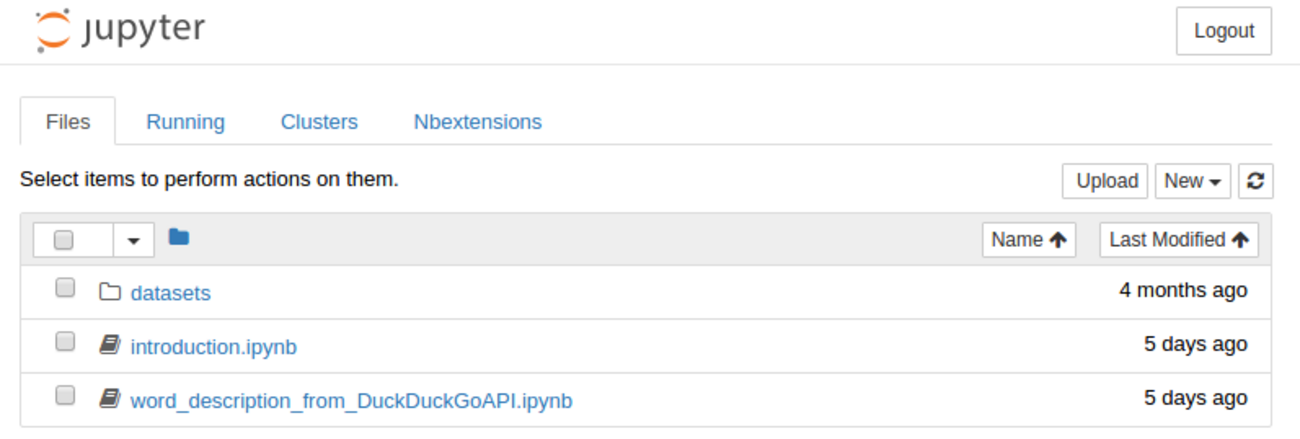
Task: Click the Last Modified sort arrow
Action: 1240,240
